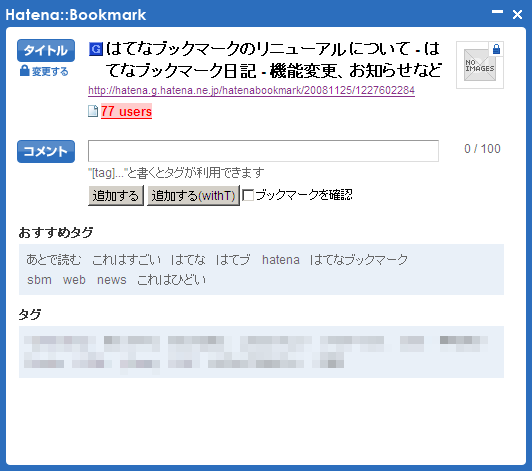Close the Hatena::Bookmark window
This screenshot has height=471, width=532.
[517, 14]
